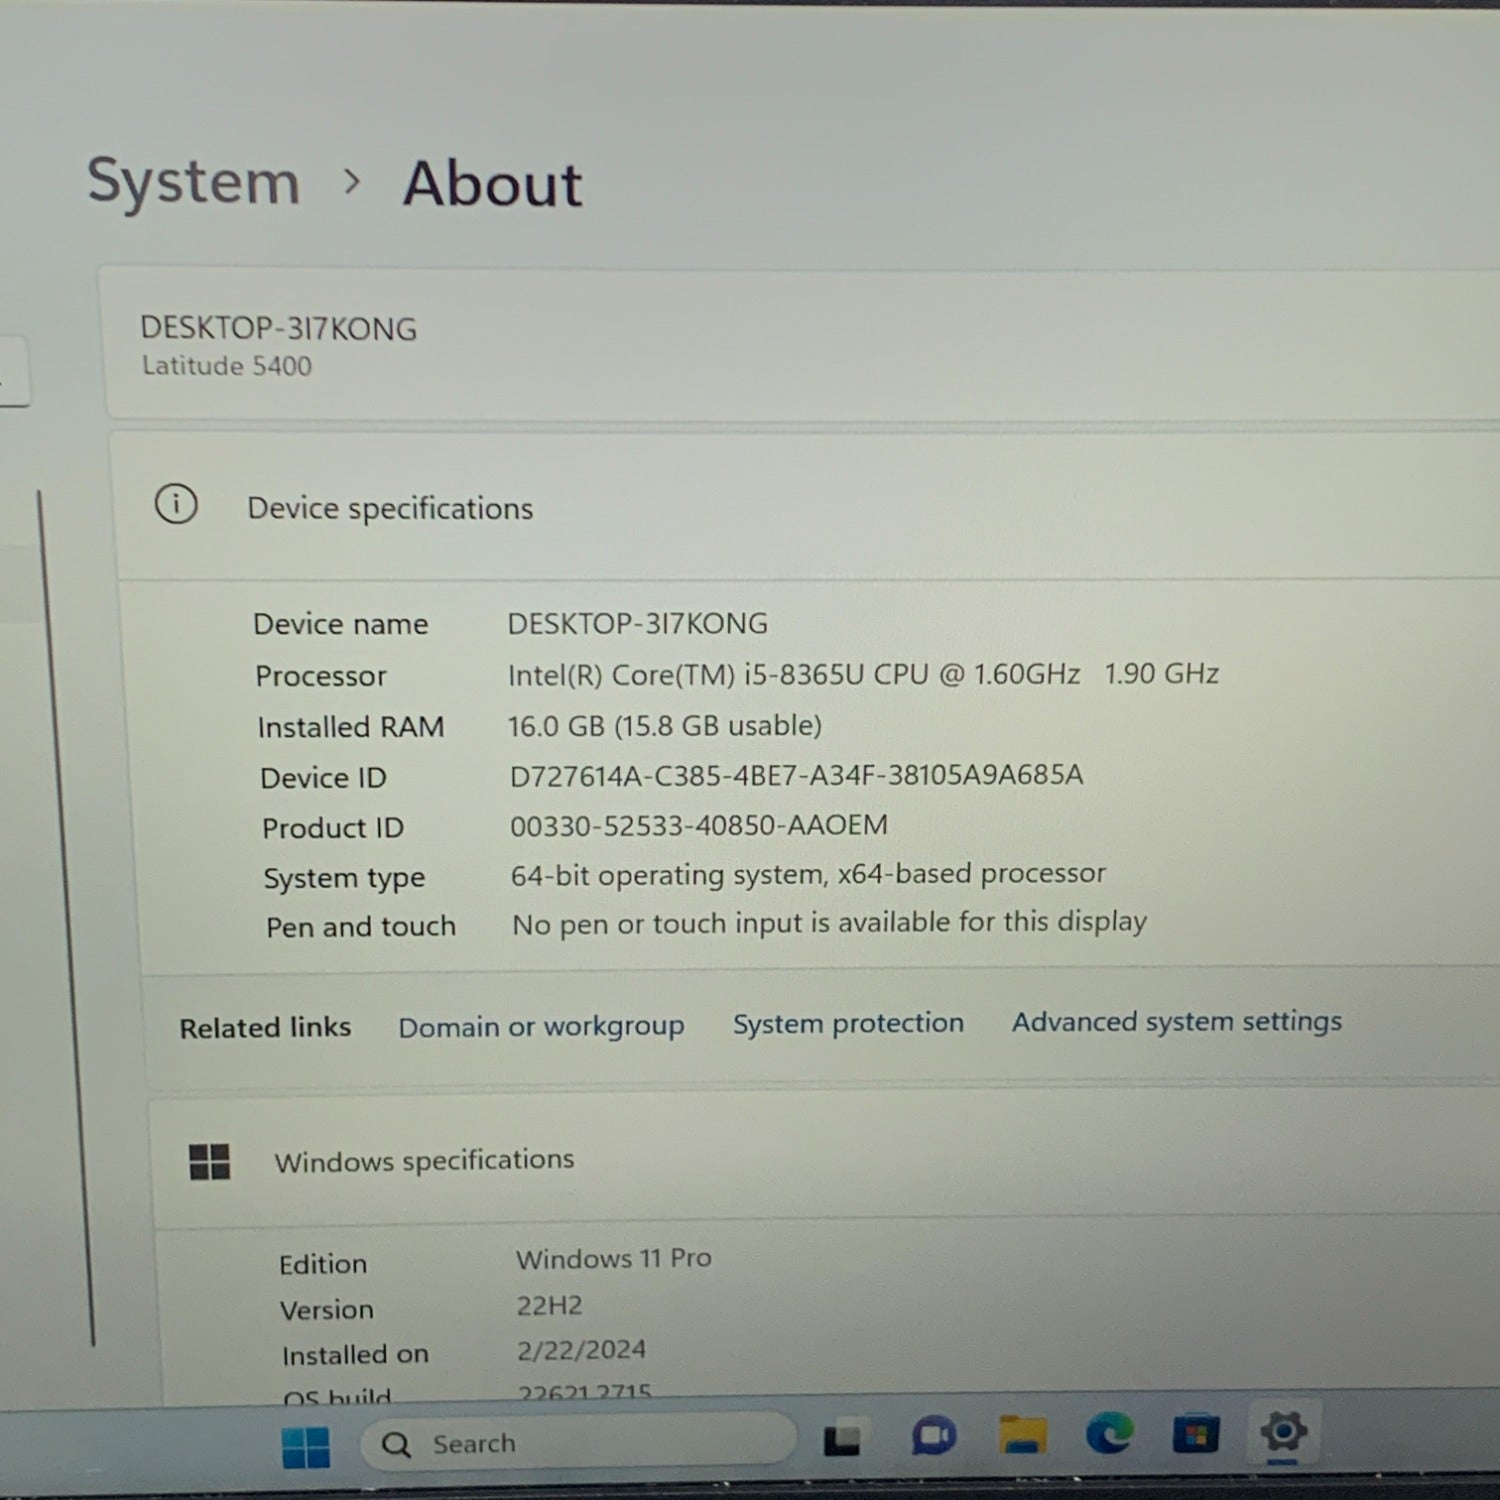Image resolution: width=1500 pixels, height=1500 pixels.
Task: Open Microsoft Store from the taskbar
Action: [1195, 1434]
